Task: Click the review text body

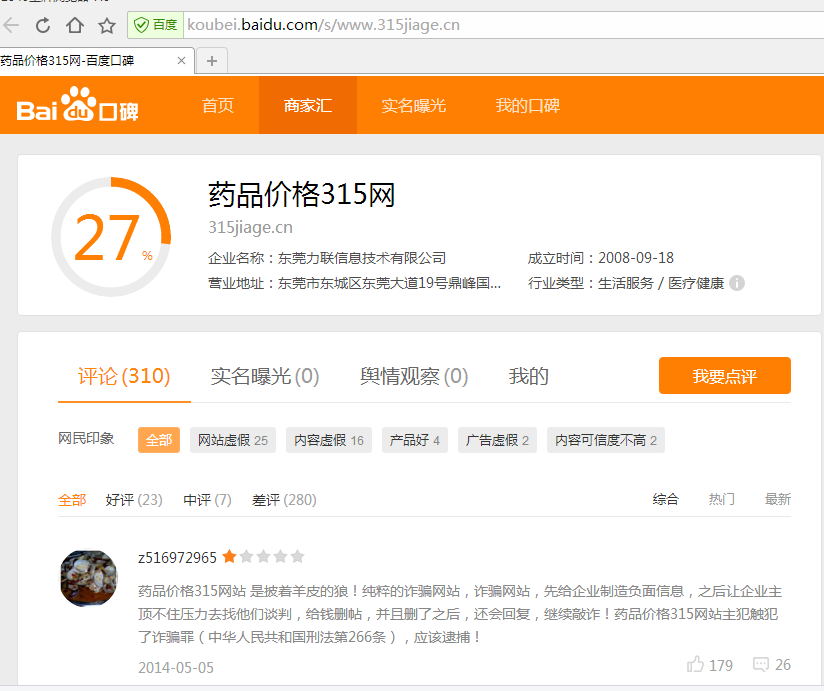Action: point(460,614)
